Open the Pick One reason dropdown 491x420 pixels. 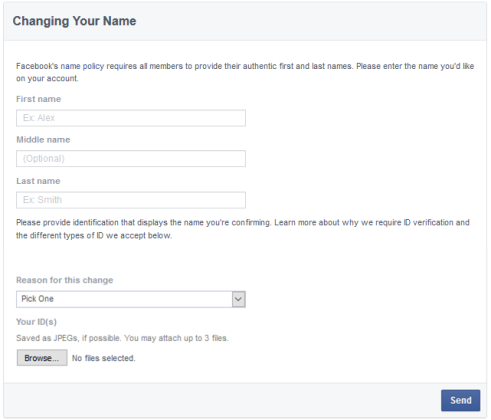pos(131,299)
